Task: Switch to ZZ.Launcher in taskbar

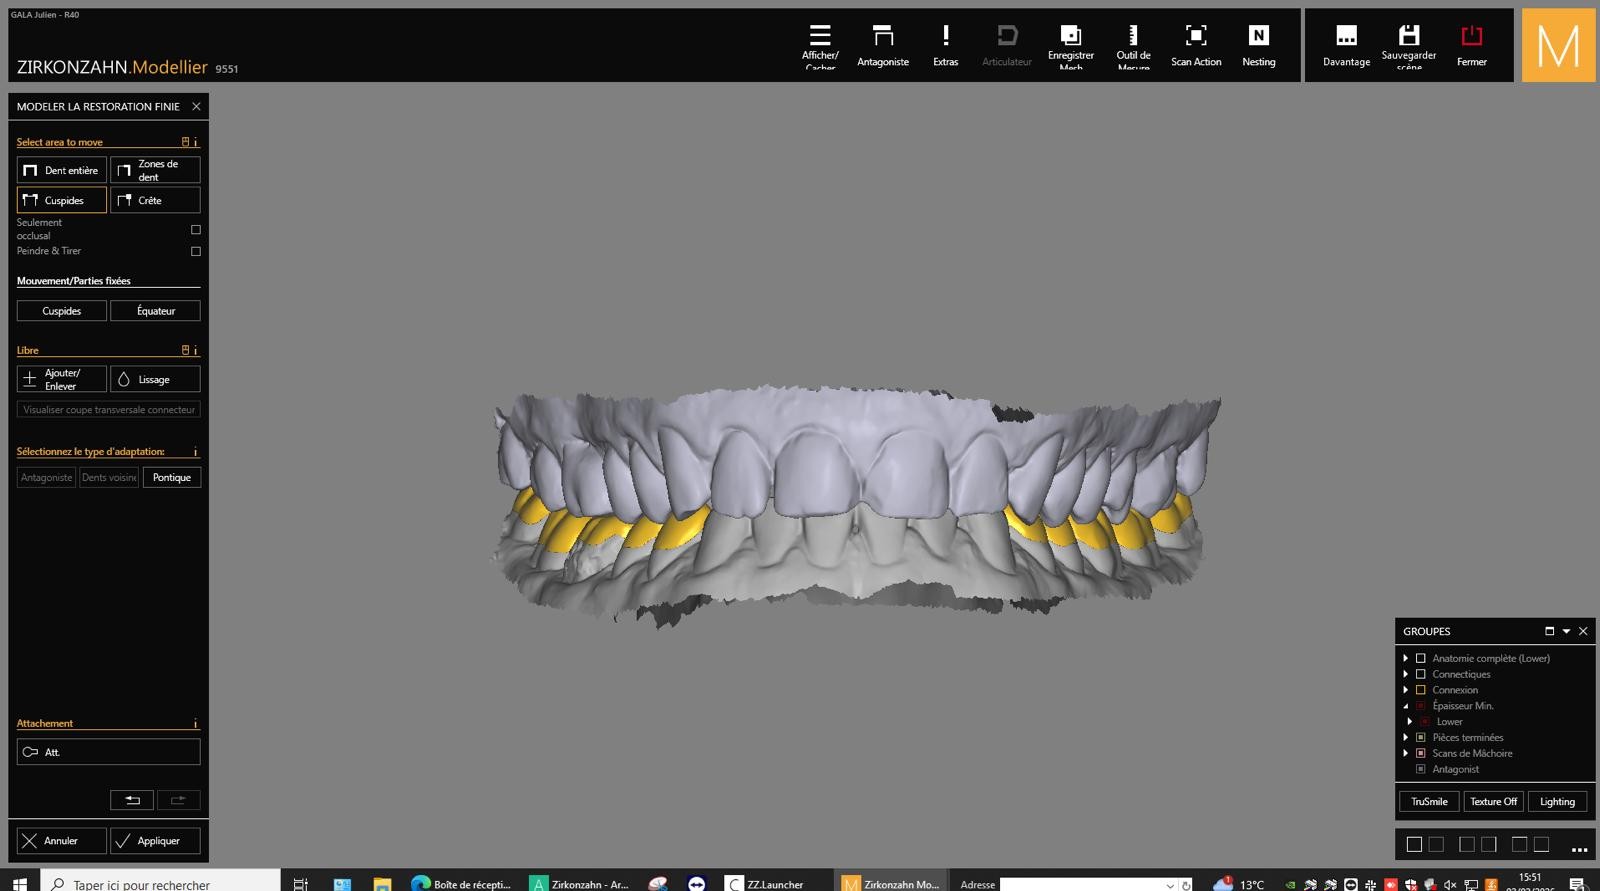Action: 765,883
